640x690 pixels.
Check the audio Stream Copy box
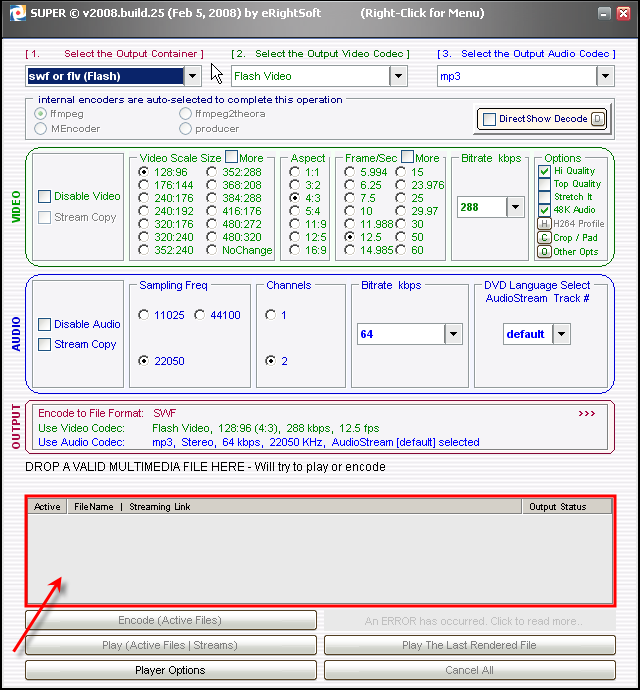pos(45,344)
